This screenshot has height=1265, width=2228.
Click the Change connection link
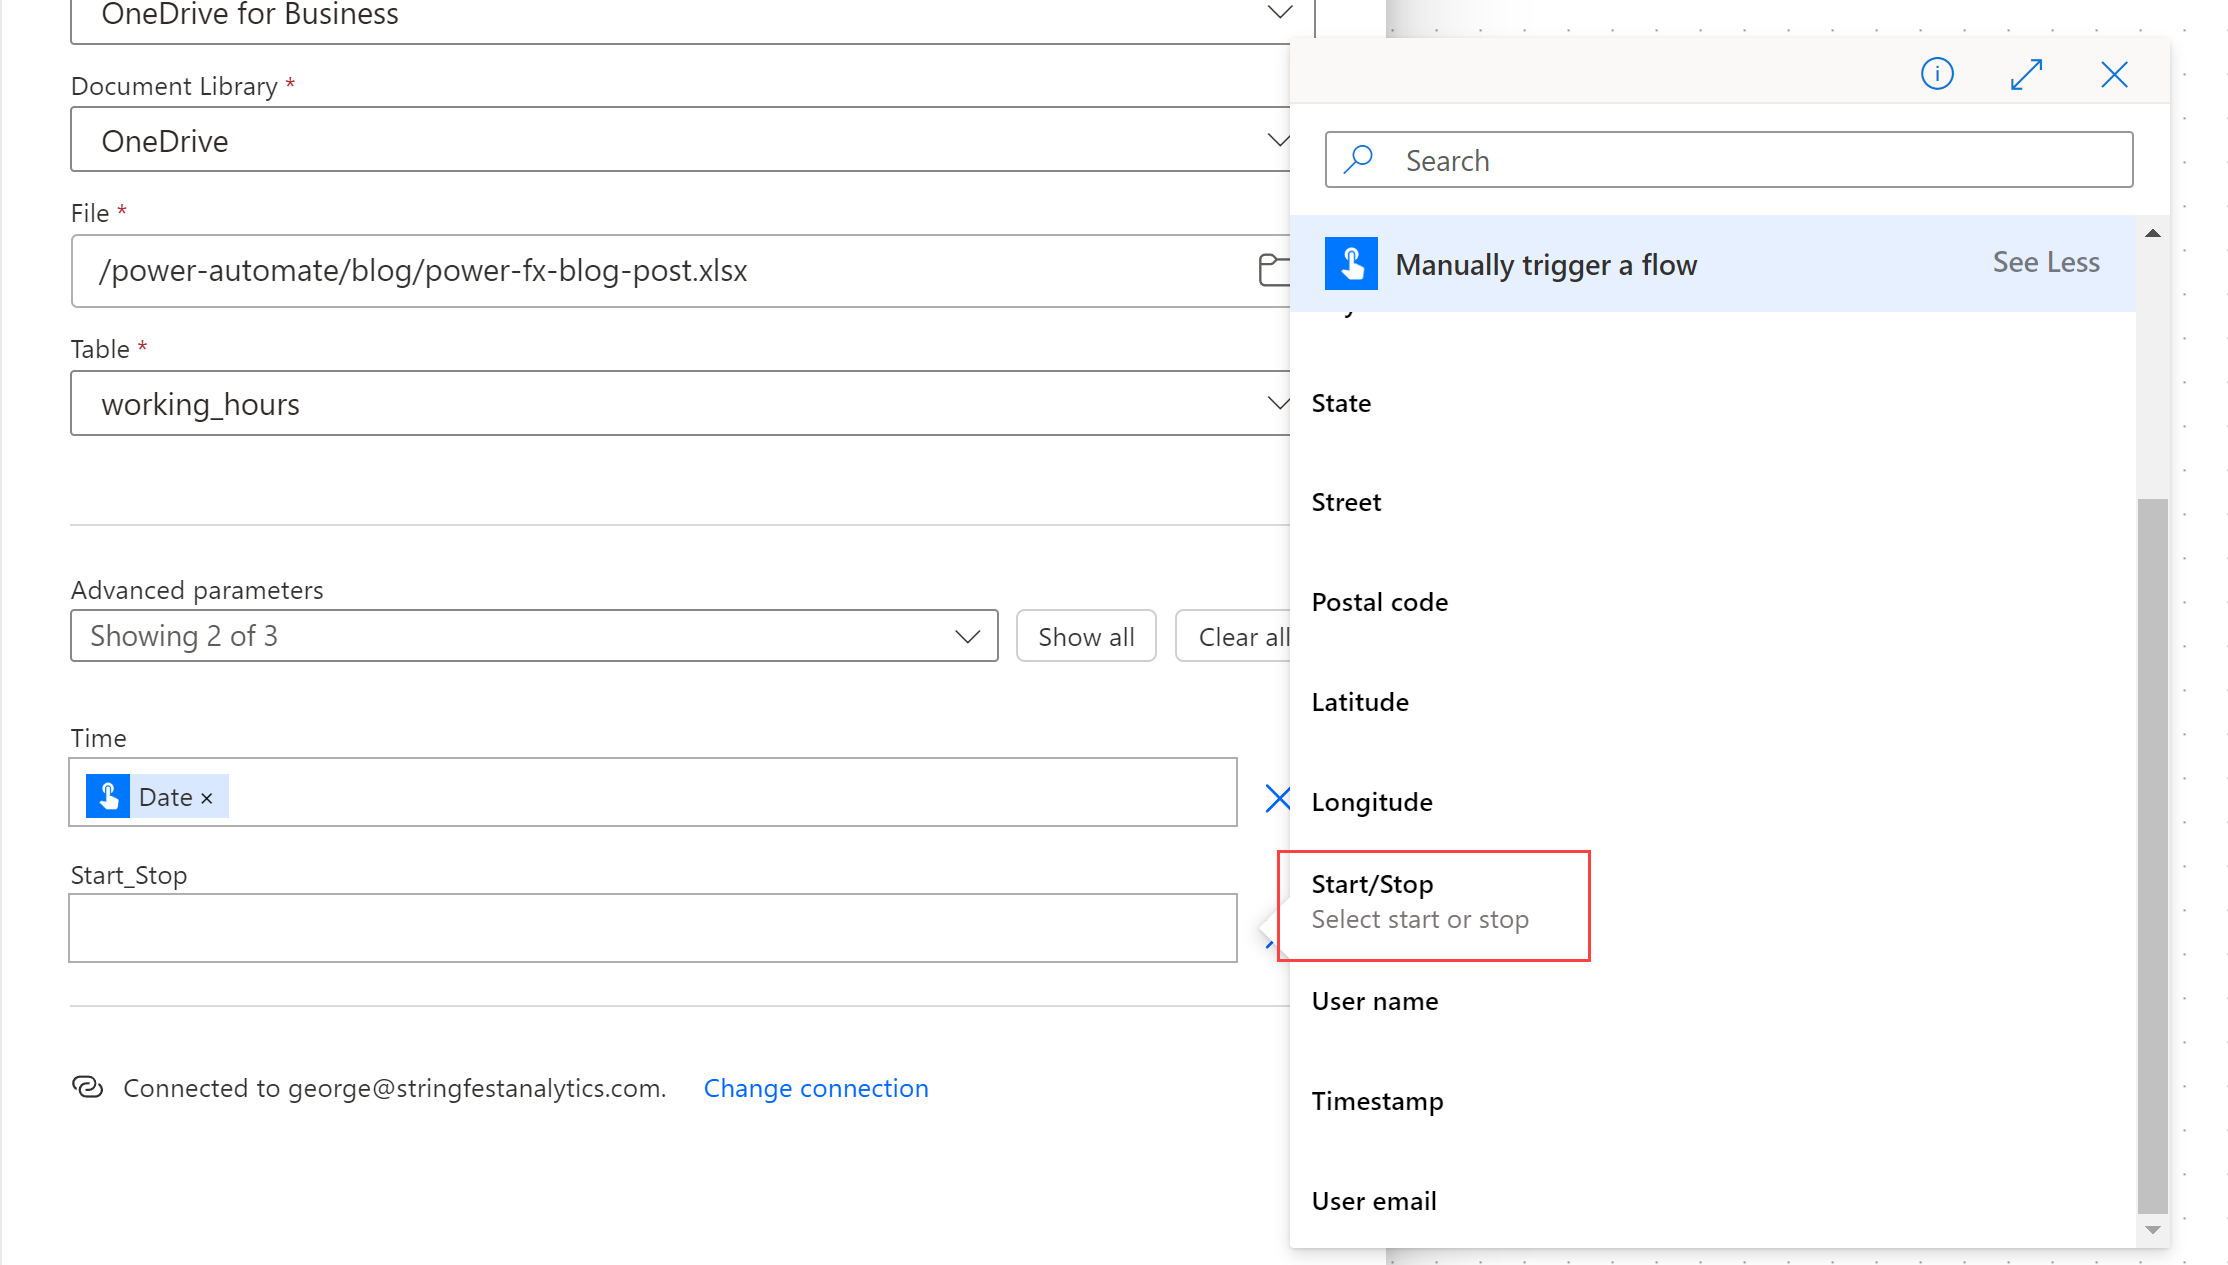coord(815,1088)
